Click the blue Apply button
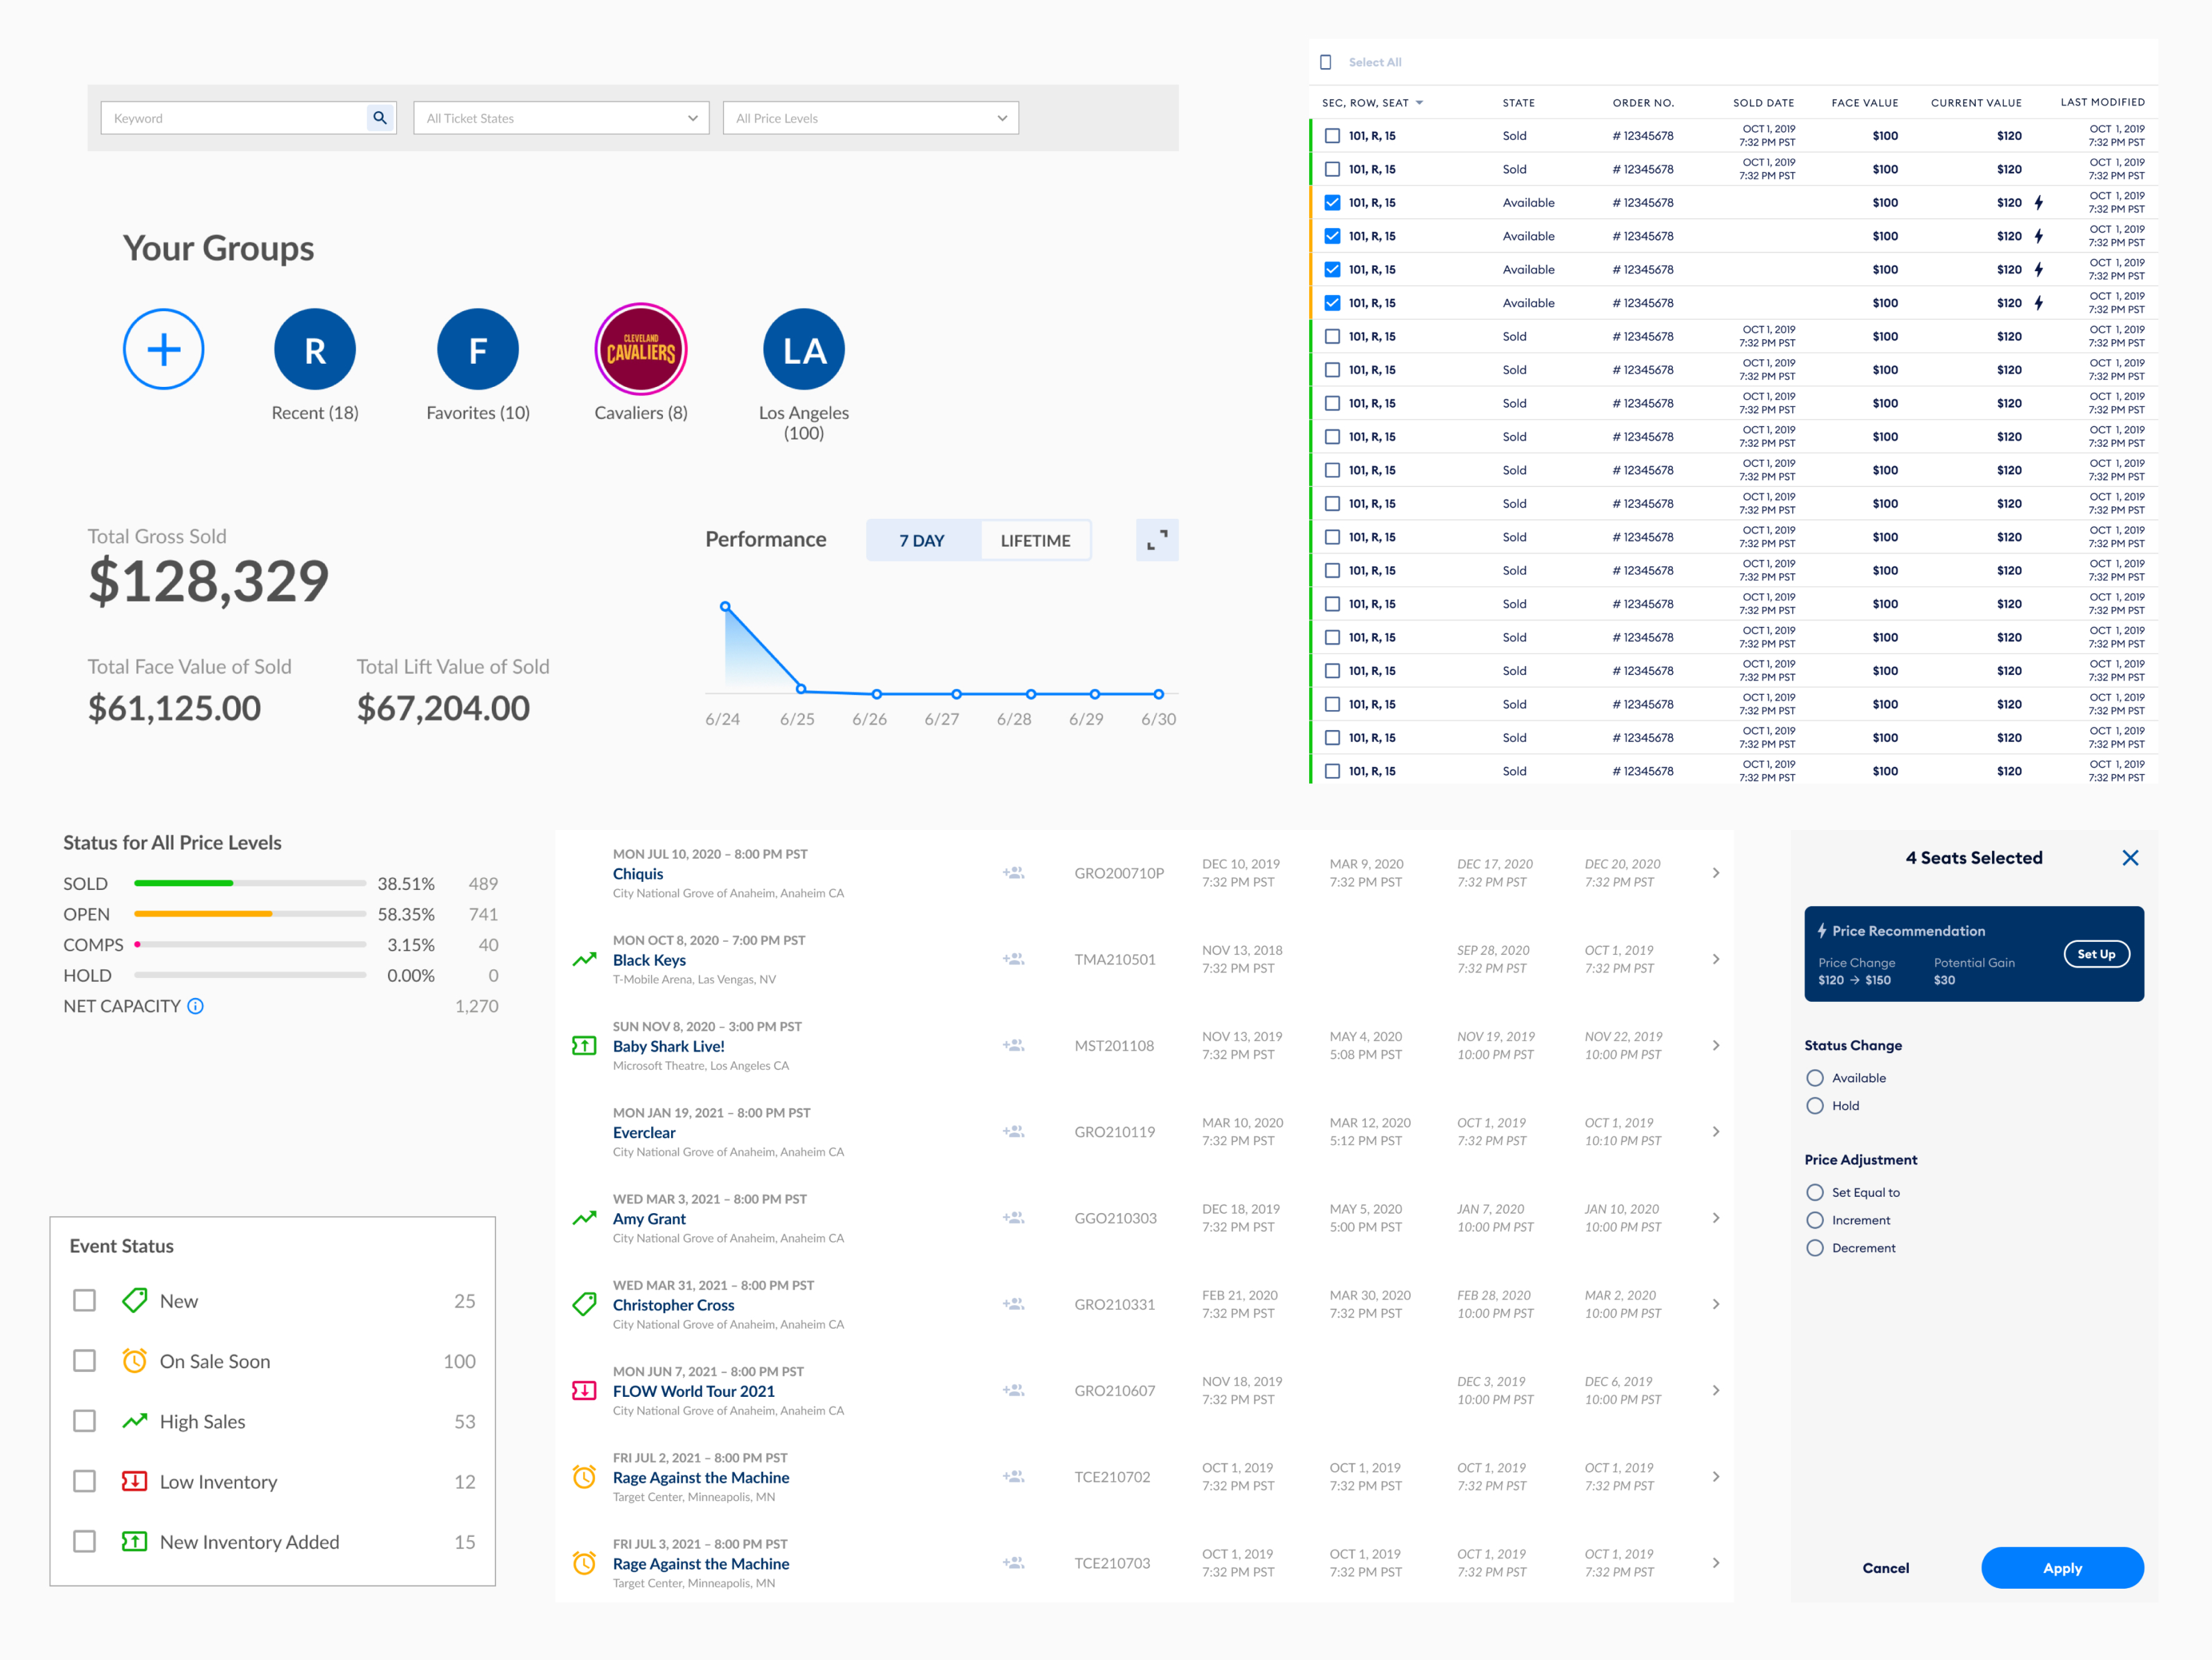2212x1660 pixels. pyautogui.click(x=2062, y=1568)
